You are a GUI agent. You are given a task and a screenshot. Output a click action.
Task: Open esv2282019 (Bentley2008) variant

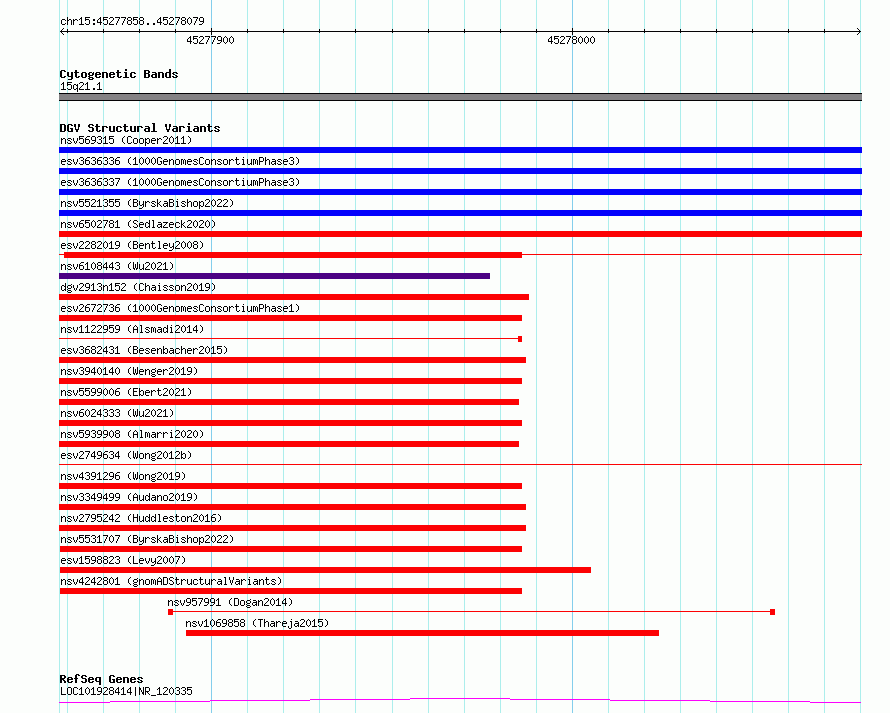point(132,245)
